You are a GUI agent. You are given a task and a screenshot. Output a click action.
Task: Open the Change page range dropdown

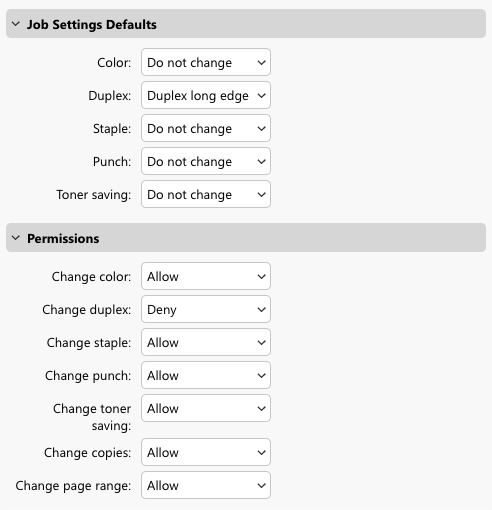tap(206, 485)
